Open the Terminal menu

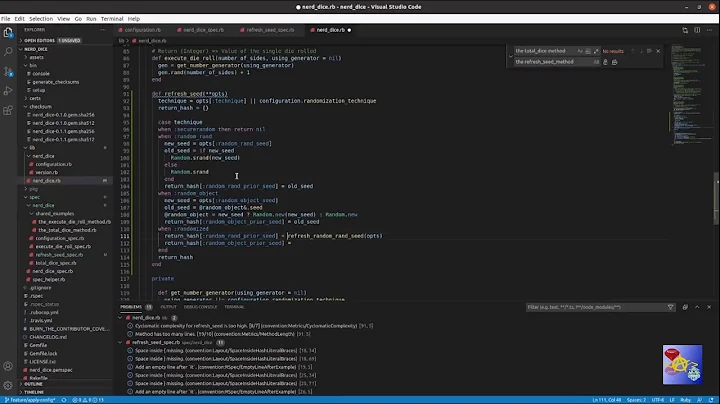[x=112, y=19]
